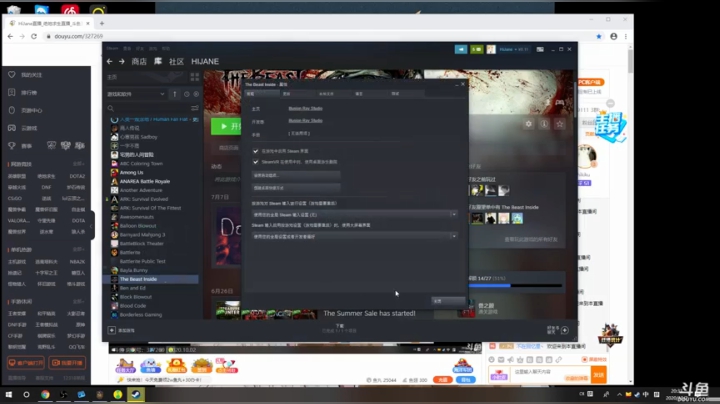Screen dimensions: 720x404
Task: Show recent games clock filter icon
Action: [x=186, y=94]
